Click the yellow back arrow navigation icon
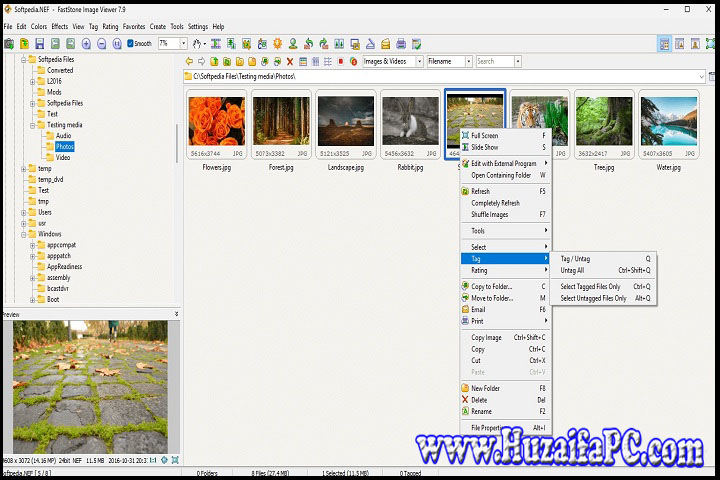 pos(189,62)
